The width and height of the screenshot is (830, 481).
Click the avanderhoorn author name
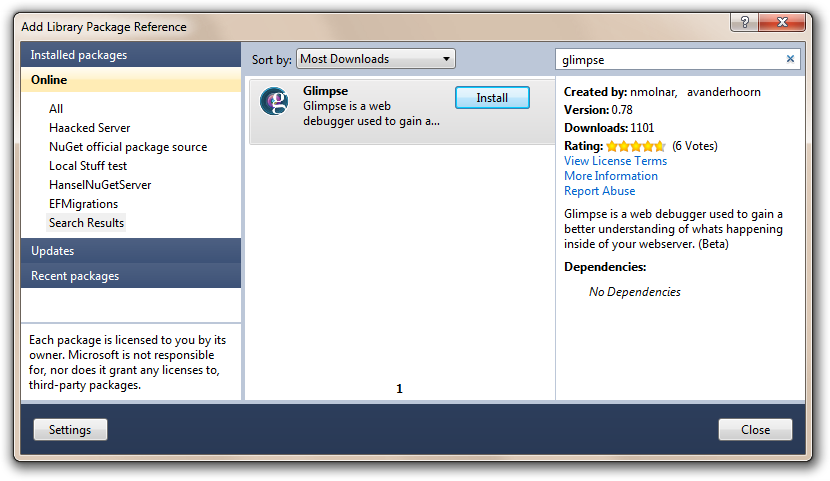[724, 92]
